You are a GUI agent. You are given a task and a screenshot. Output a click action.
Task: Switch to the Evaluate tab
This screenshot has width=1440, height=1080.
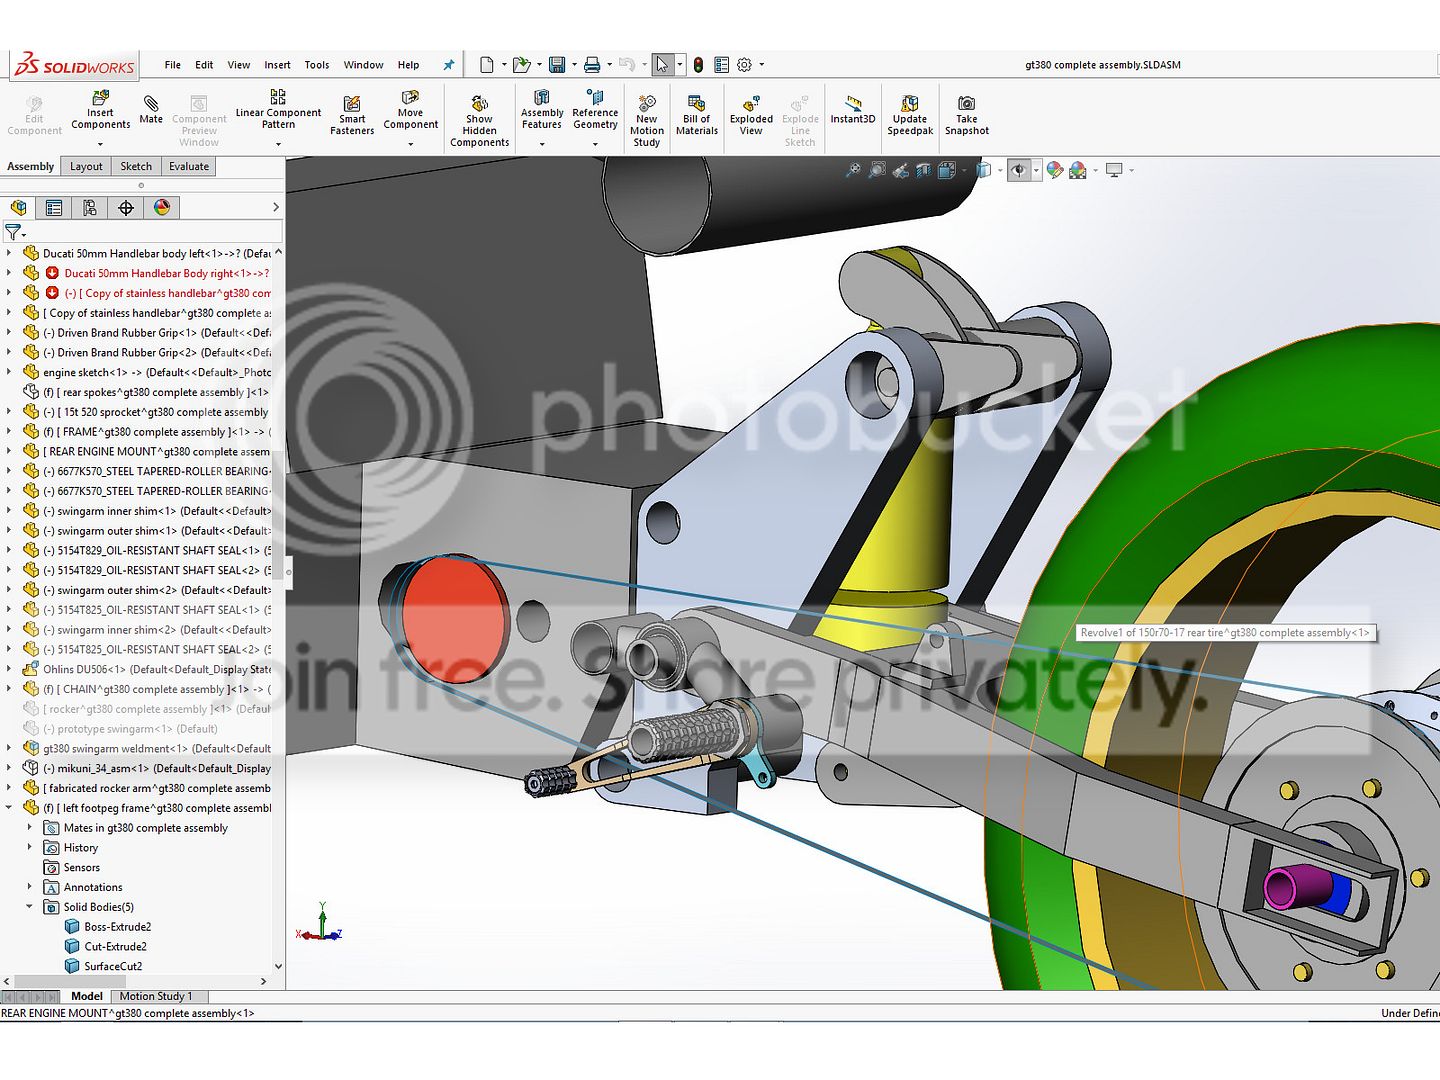click(189, 167)
